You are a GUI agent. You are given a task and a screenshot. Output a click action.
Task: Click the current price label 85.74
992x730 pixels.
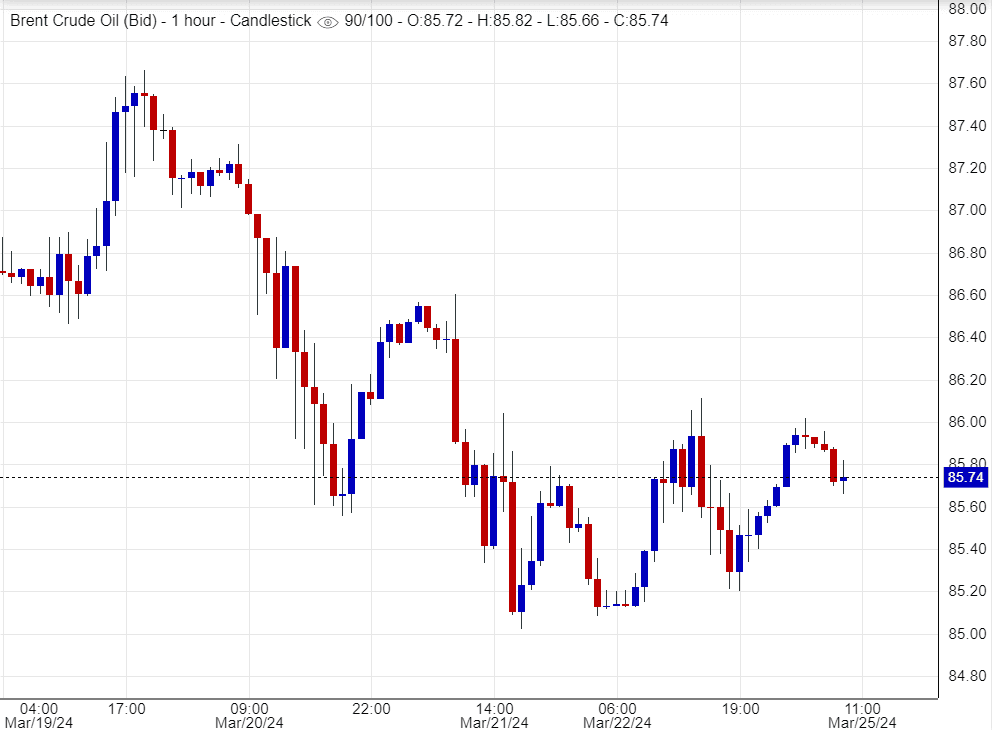click(964, 478)
